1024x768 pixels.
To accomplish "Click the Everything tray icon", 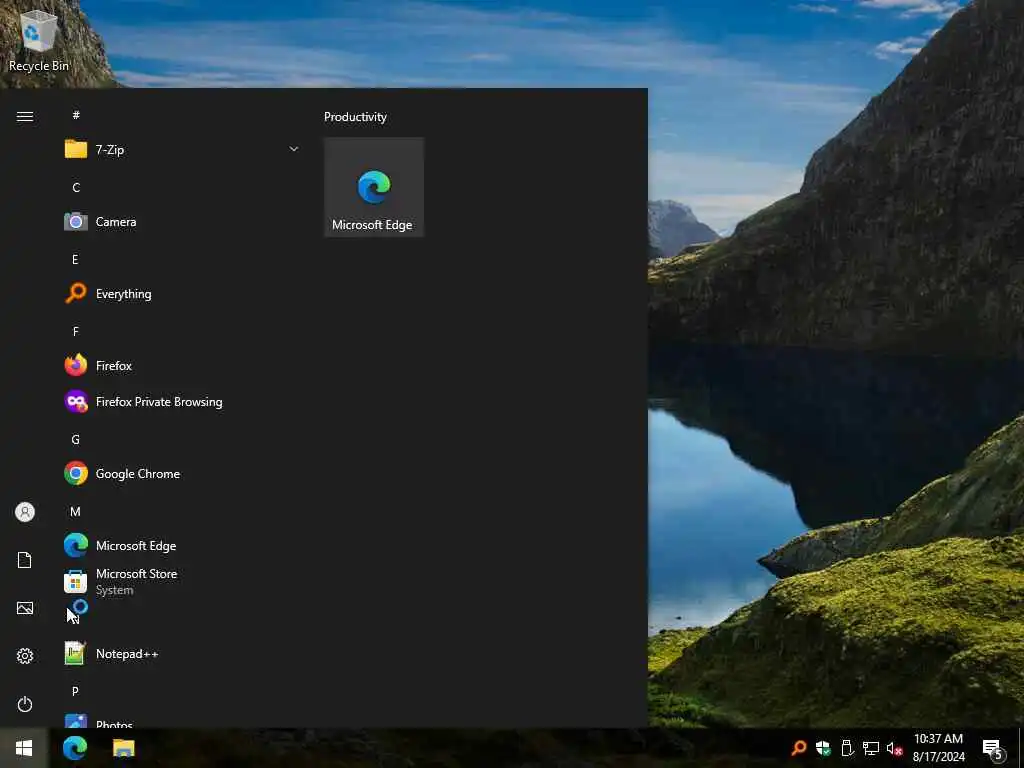I will click(x=799, y=748).
